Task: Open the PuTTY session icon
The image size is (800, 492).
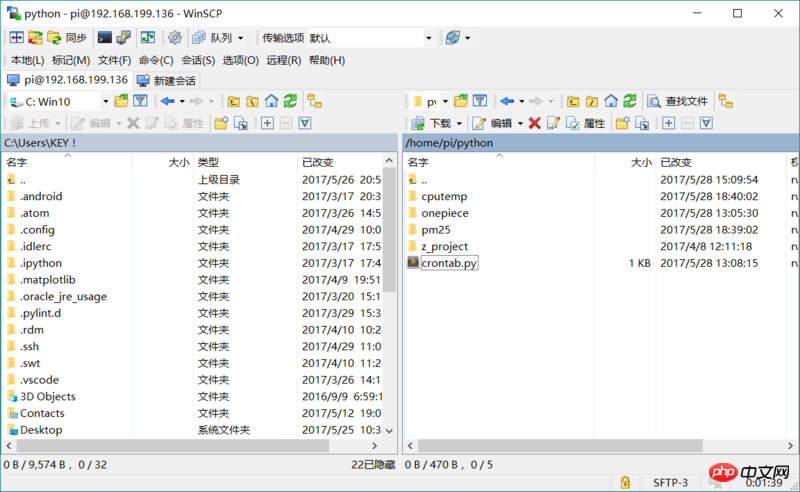Action: pos(124,38)
